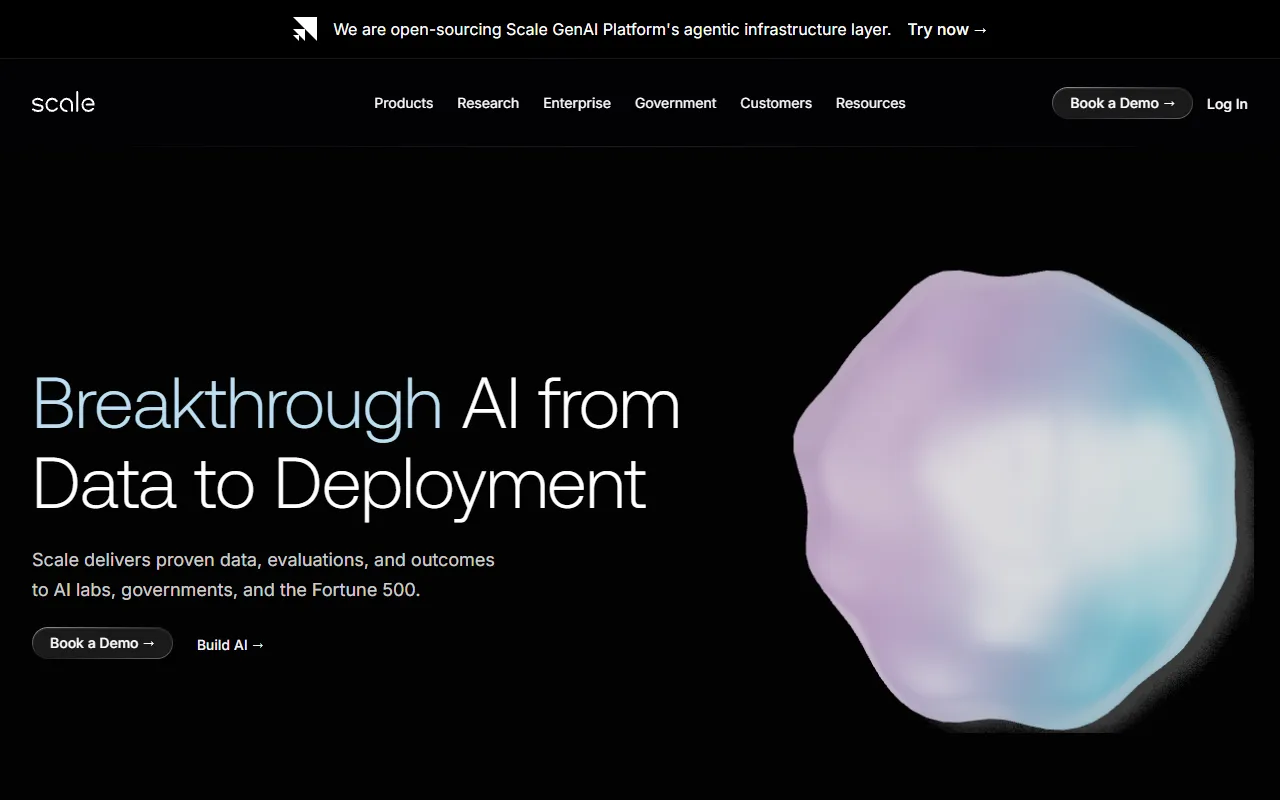Click the blue 'Breakthrough' headline word
The height and width of the screenshot is (800, 1280).
pos(237,405)
